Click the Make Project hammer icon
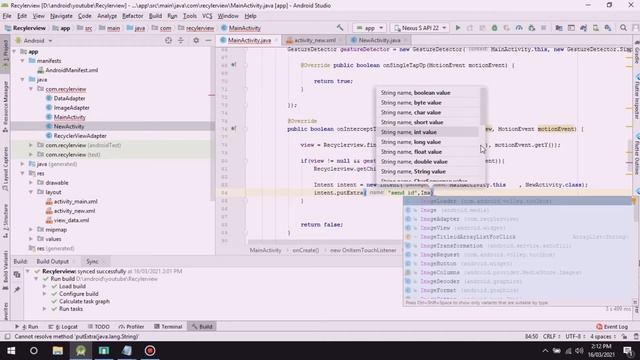The height and width of the screenshot is (360, 640). click(x=340, y=28)
